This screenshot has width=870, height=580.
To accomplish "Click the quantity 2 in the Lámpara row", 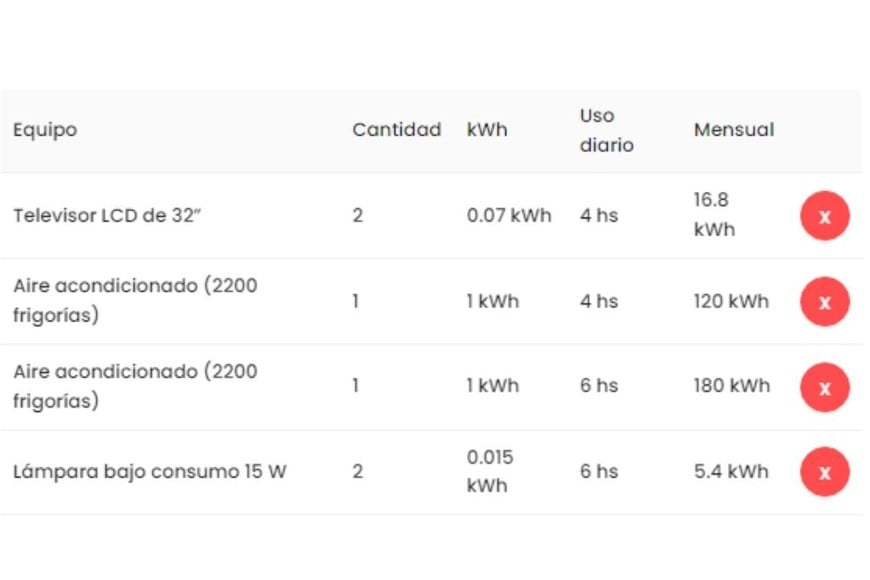I will point(358,472).
